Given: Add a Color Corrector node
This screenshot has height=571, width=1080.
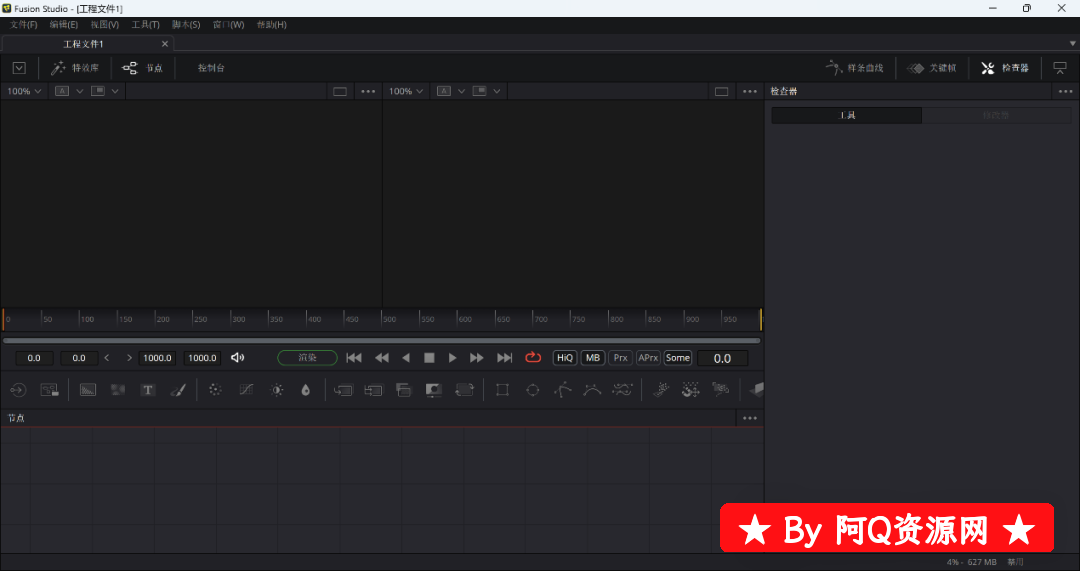Looking at the screenshot, I should click(215, 390).
